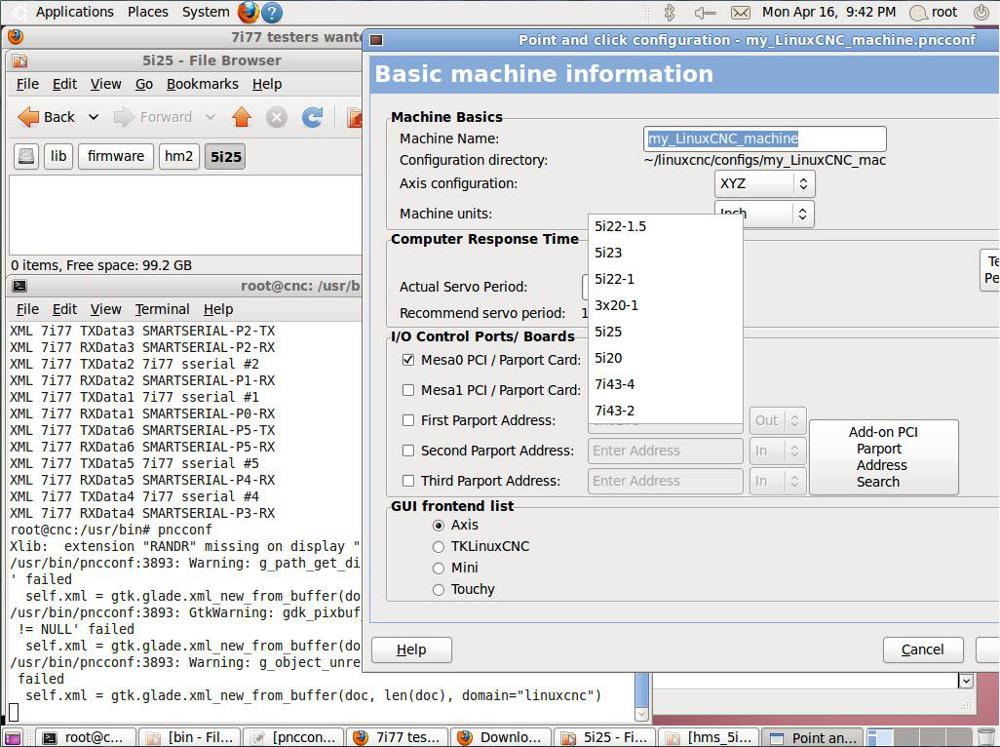The width and height of the screenshot is (1000, 747).
Task: Click Add-on PCI Parport Address Search
Action: point(883,457)
